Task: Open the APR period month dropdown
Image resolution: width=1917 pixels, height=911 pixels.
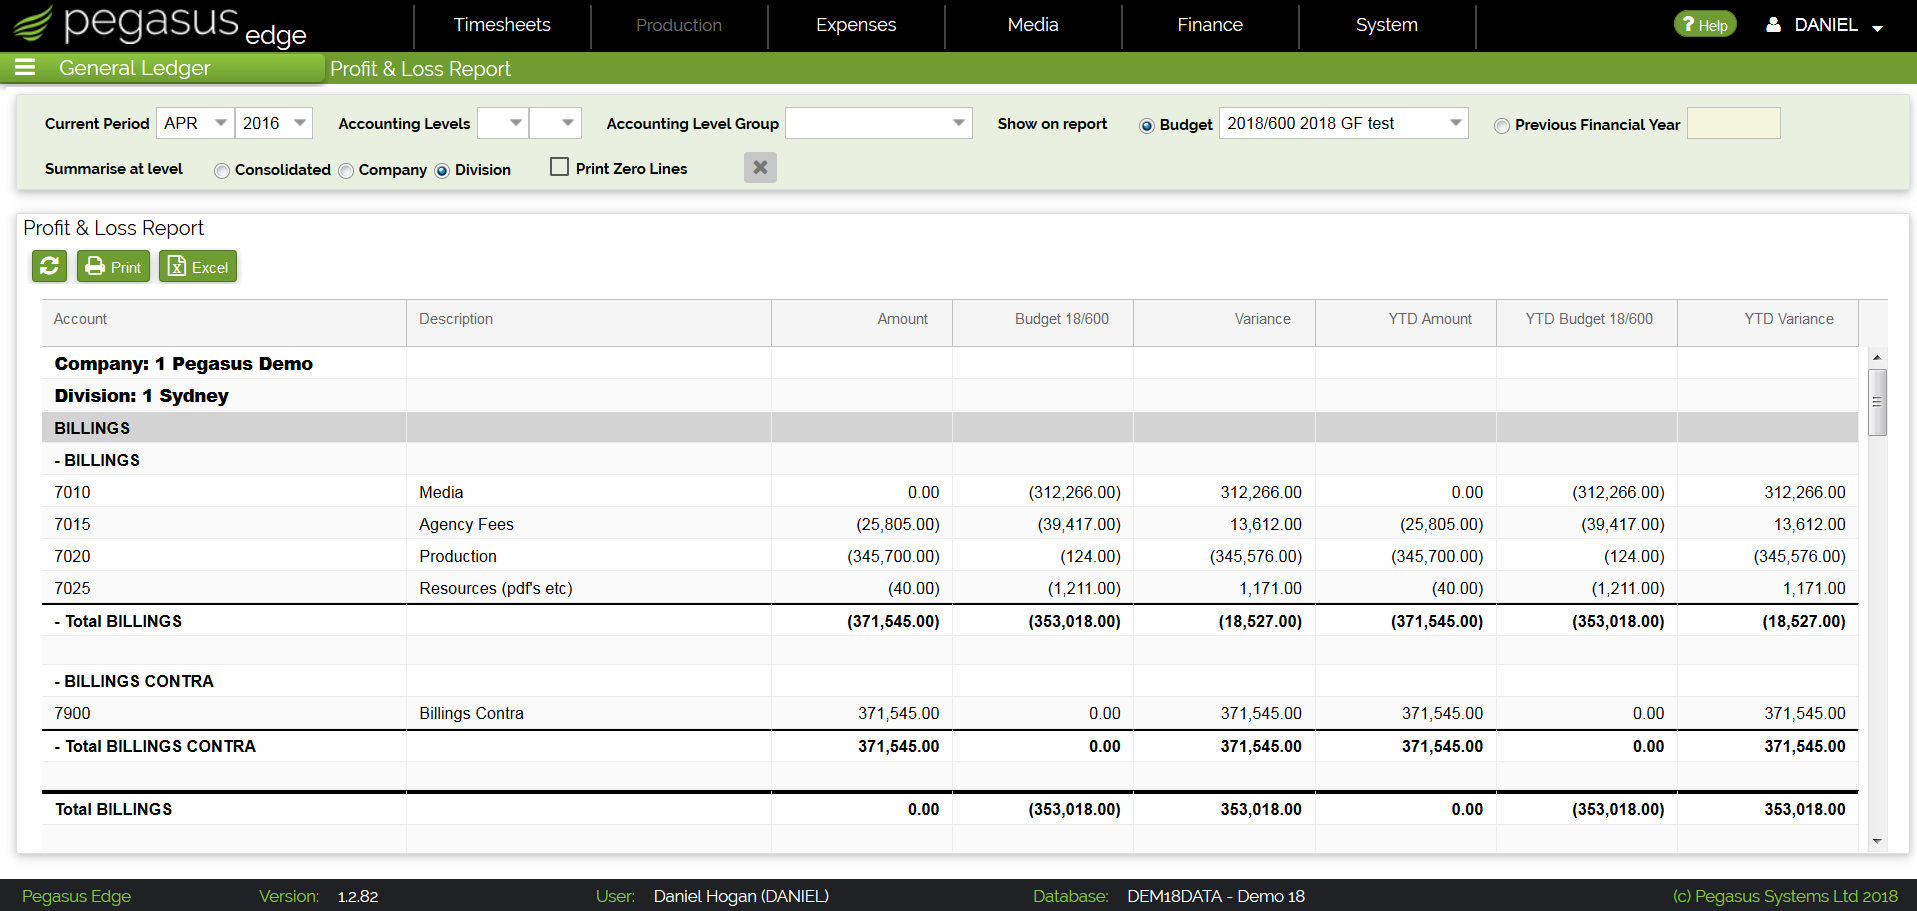Action: (x=195, y=123)
